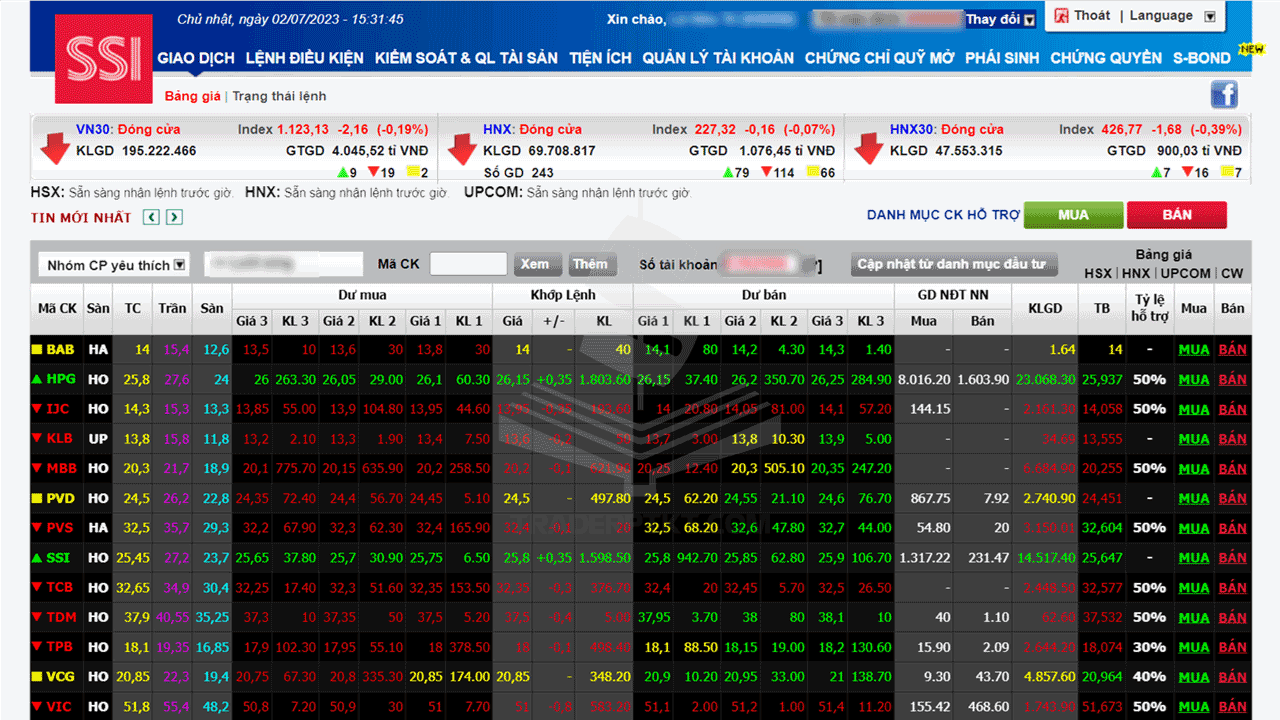The height and width of the screenshot is (720, 1280).
Task: Go to previous news with left arrow
Action: (151, 217)
